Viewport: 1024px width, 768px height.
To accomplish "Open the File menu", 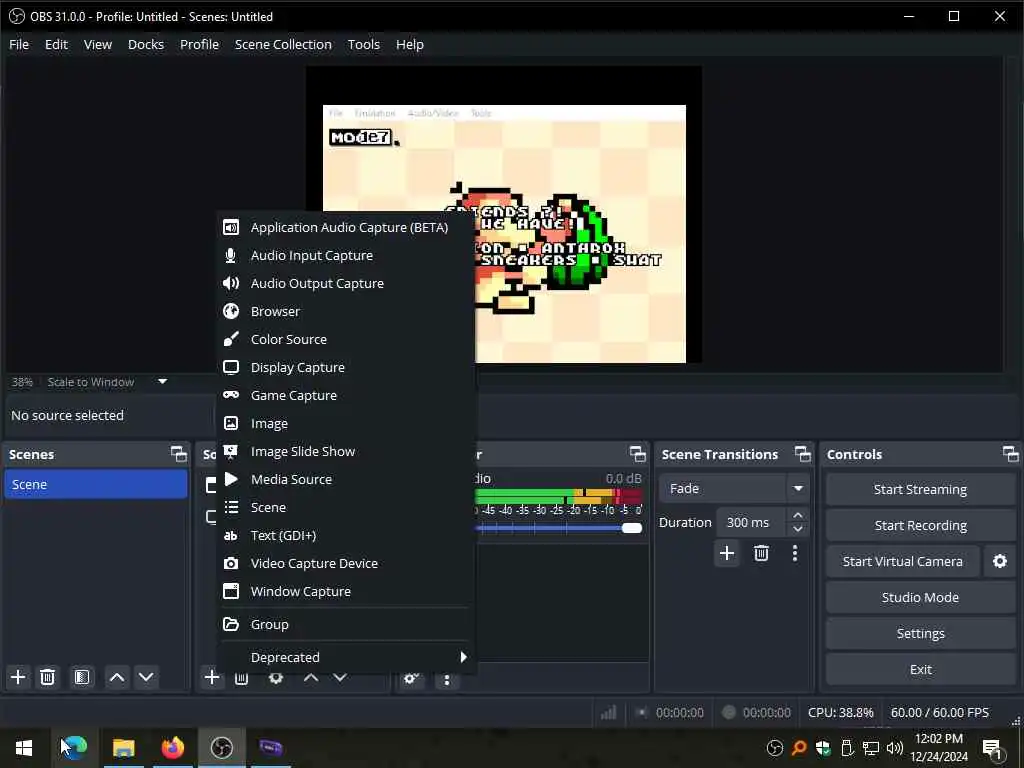I will [x=19, y=44].
